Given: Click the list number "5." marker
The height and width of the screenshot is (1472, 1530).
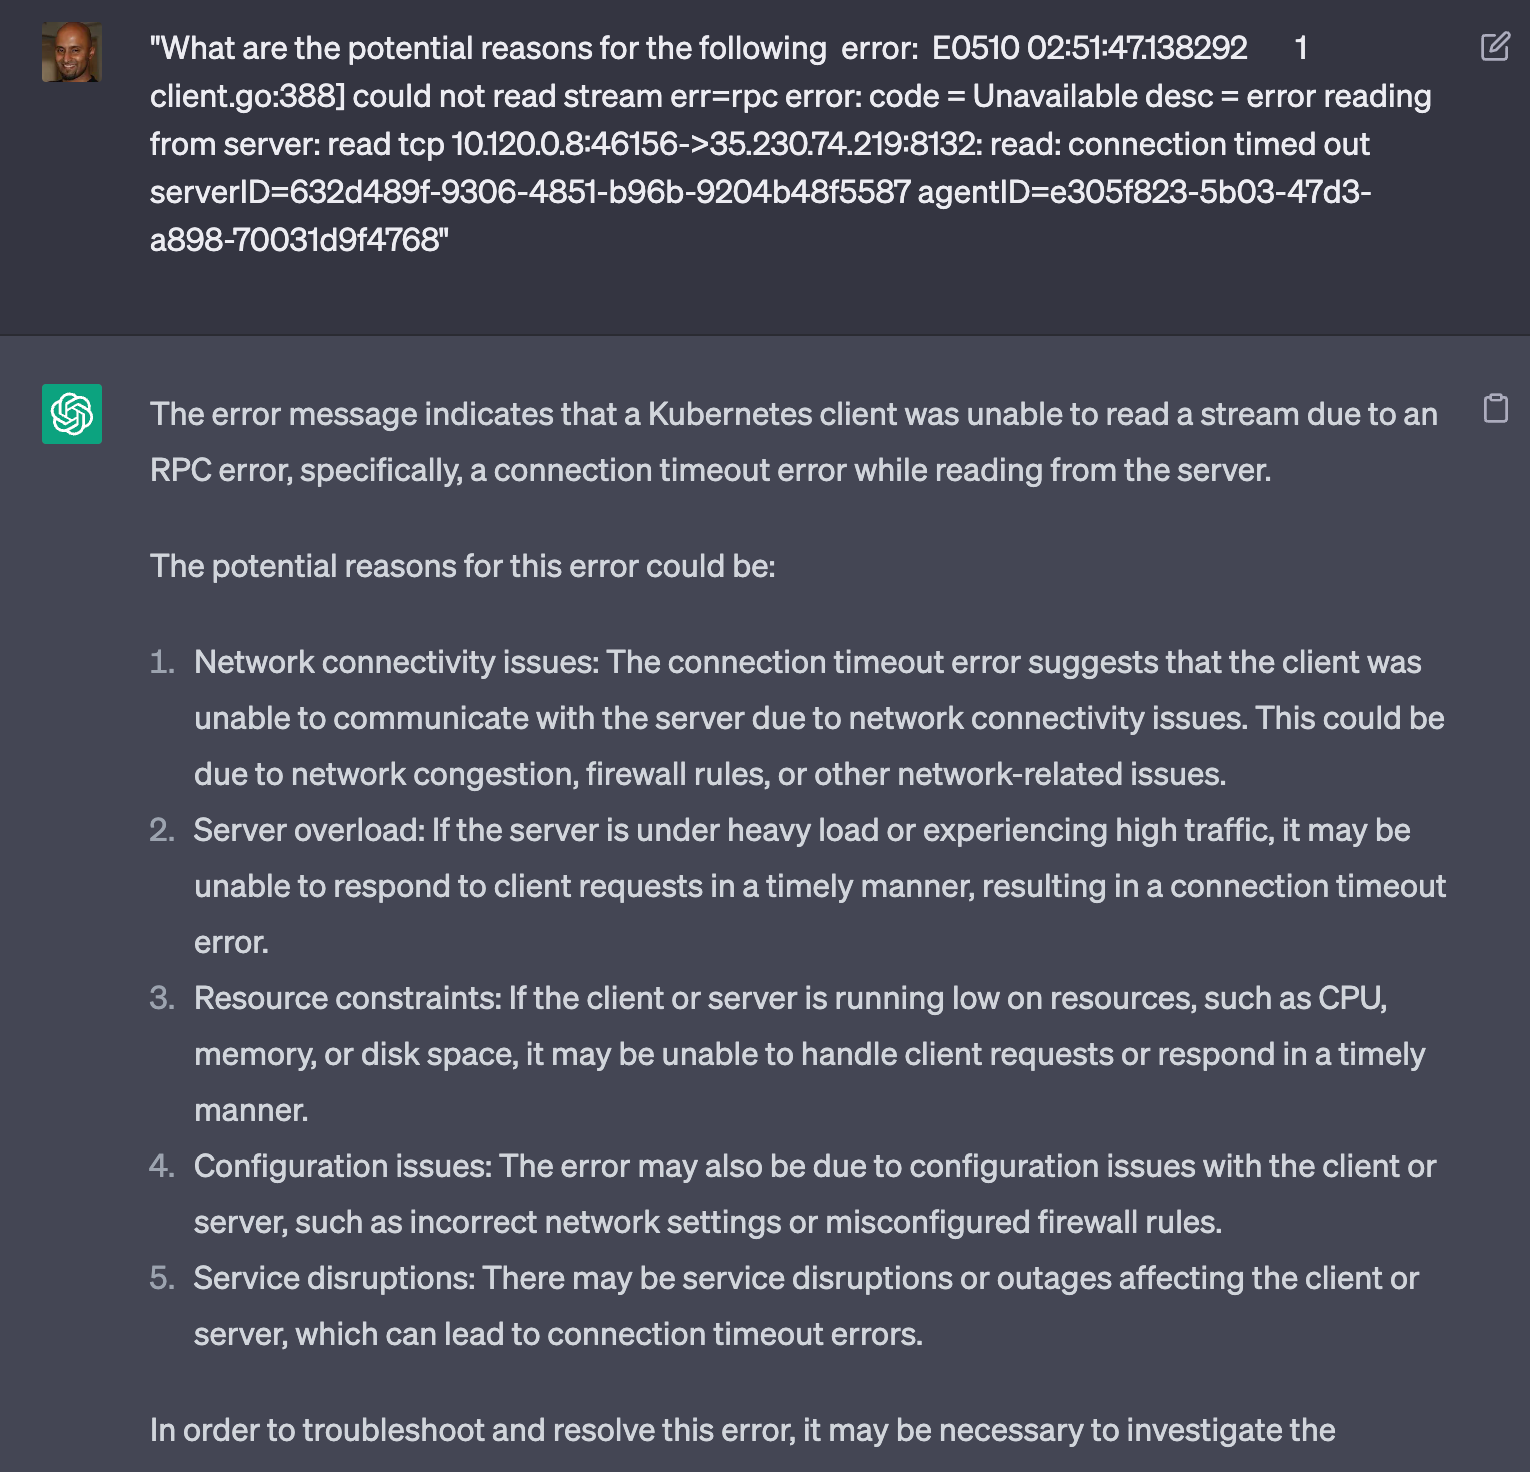Looking at the screenshot, I should pyautogui.click(x=162, y=1278).
